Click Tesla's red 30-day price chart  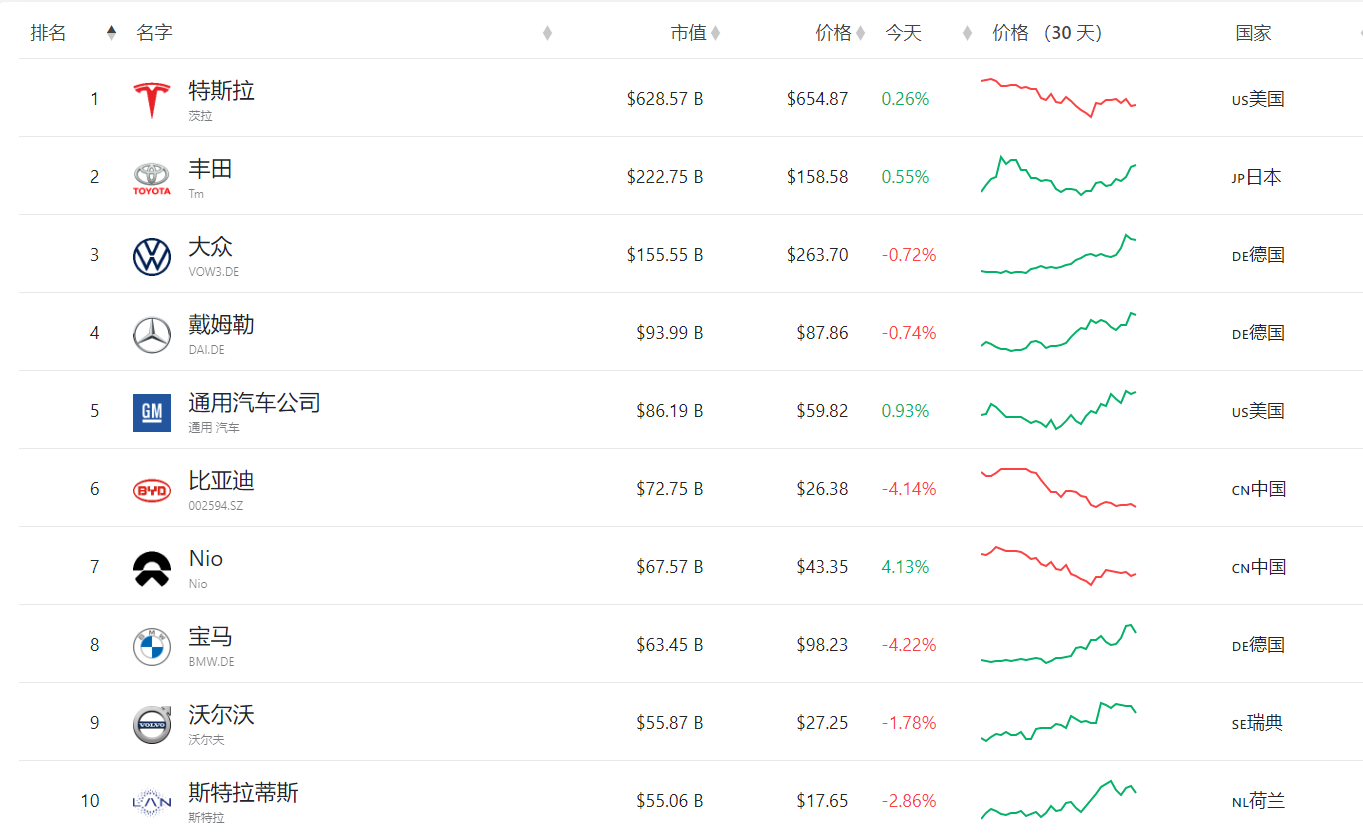(1059, 98)
